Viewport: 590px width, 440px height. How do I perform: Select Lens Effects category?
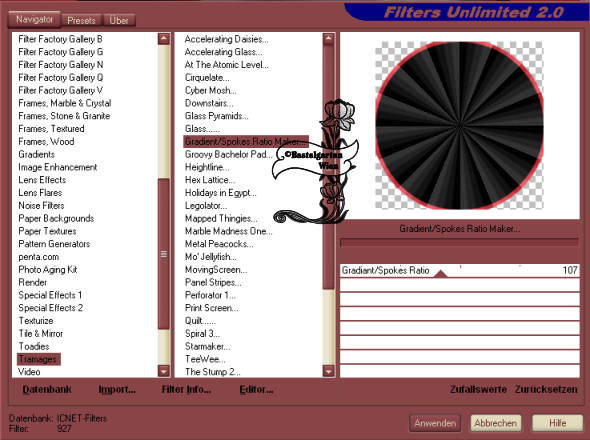click(42, 180)
